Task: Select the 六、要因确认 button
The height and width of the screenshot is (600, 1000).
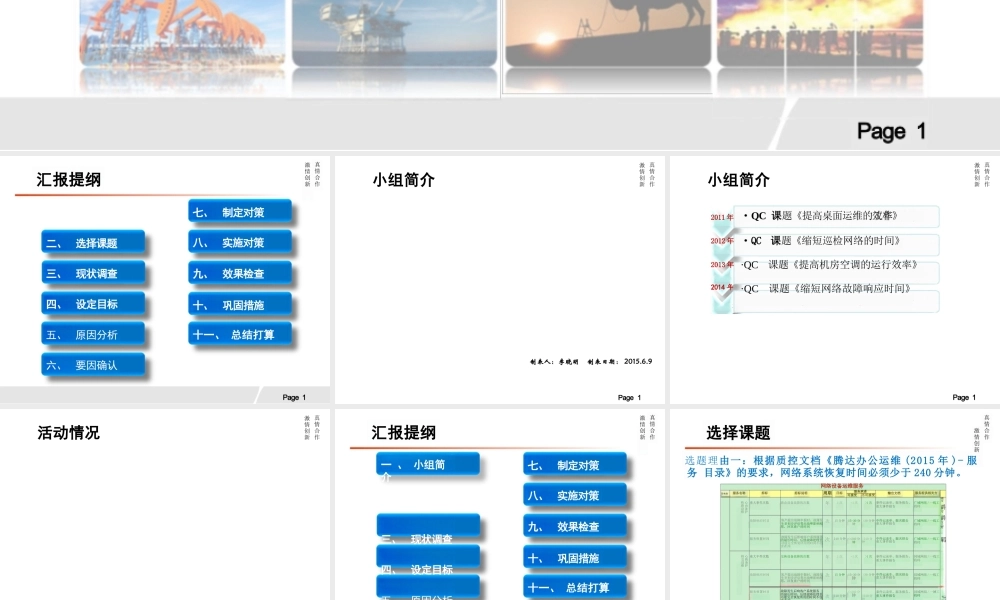Action: [93, 365]
